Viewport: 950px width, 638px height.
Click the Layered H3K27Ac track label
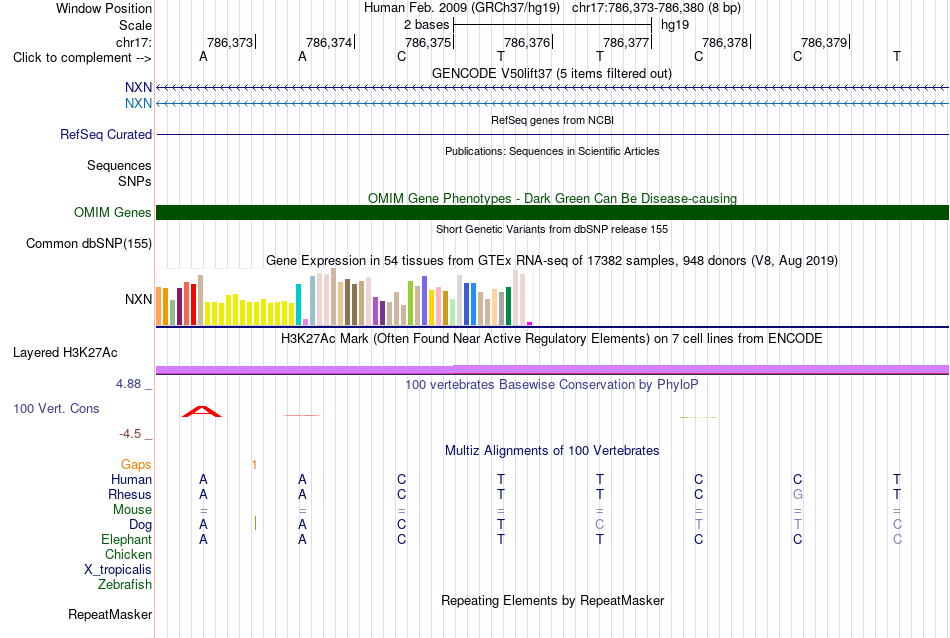coord(65,353)
